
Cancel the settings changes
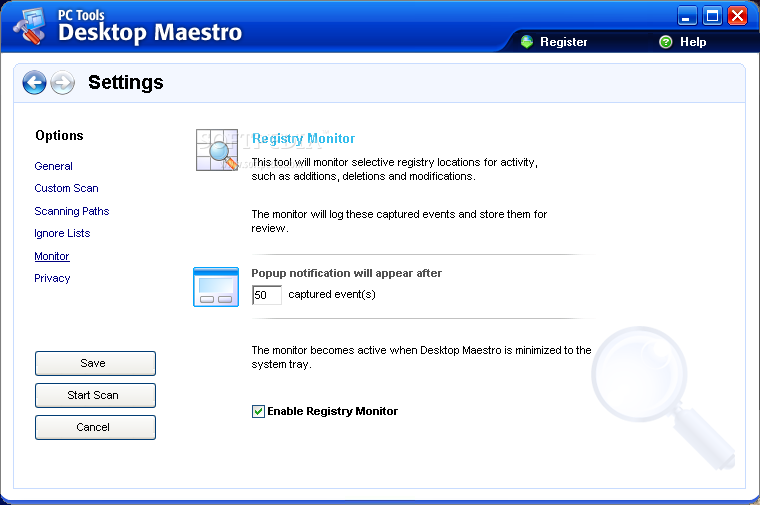tap(95, 427)
